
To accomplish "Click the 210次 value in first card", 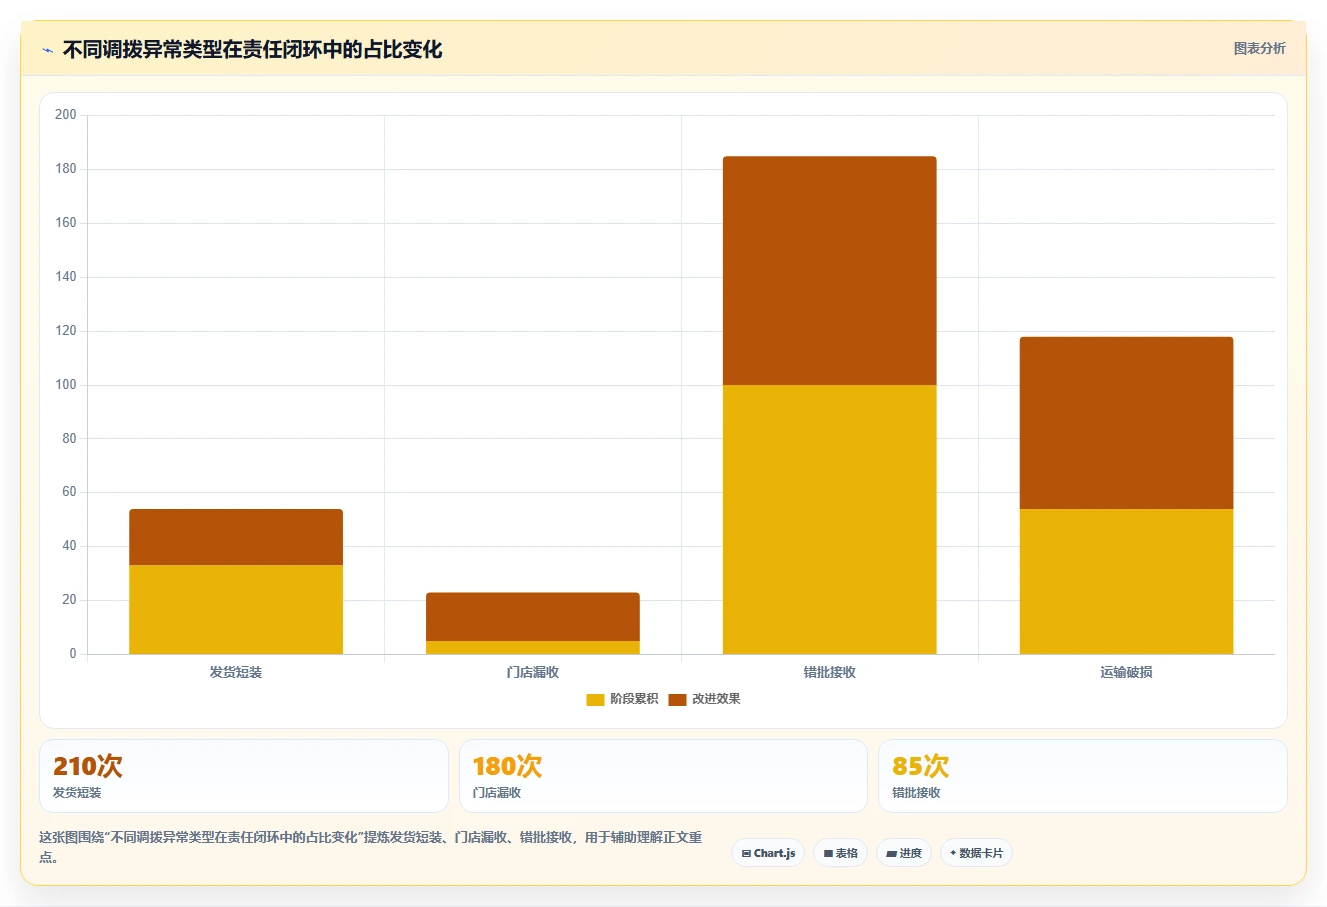I will coord(88,766).
